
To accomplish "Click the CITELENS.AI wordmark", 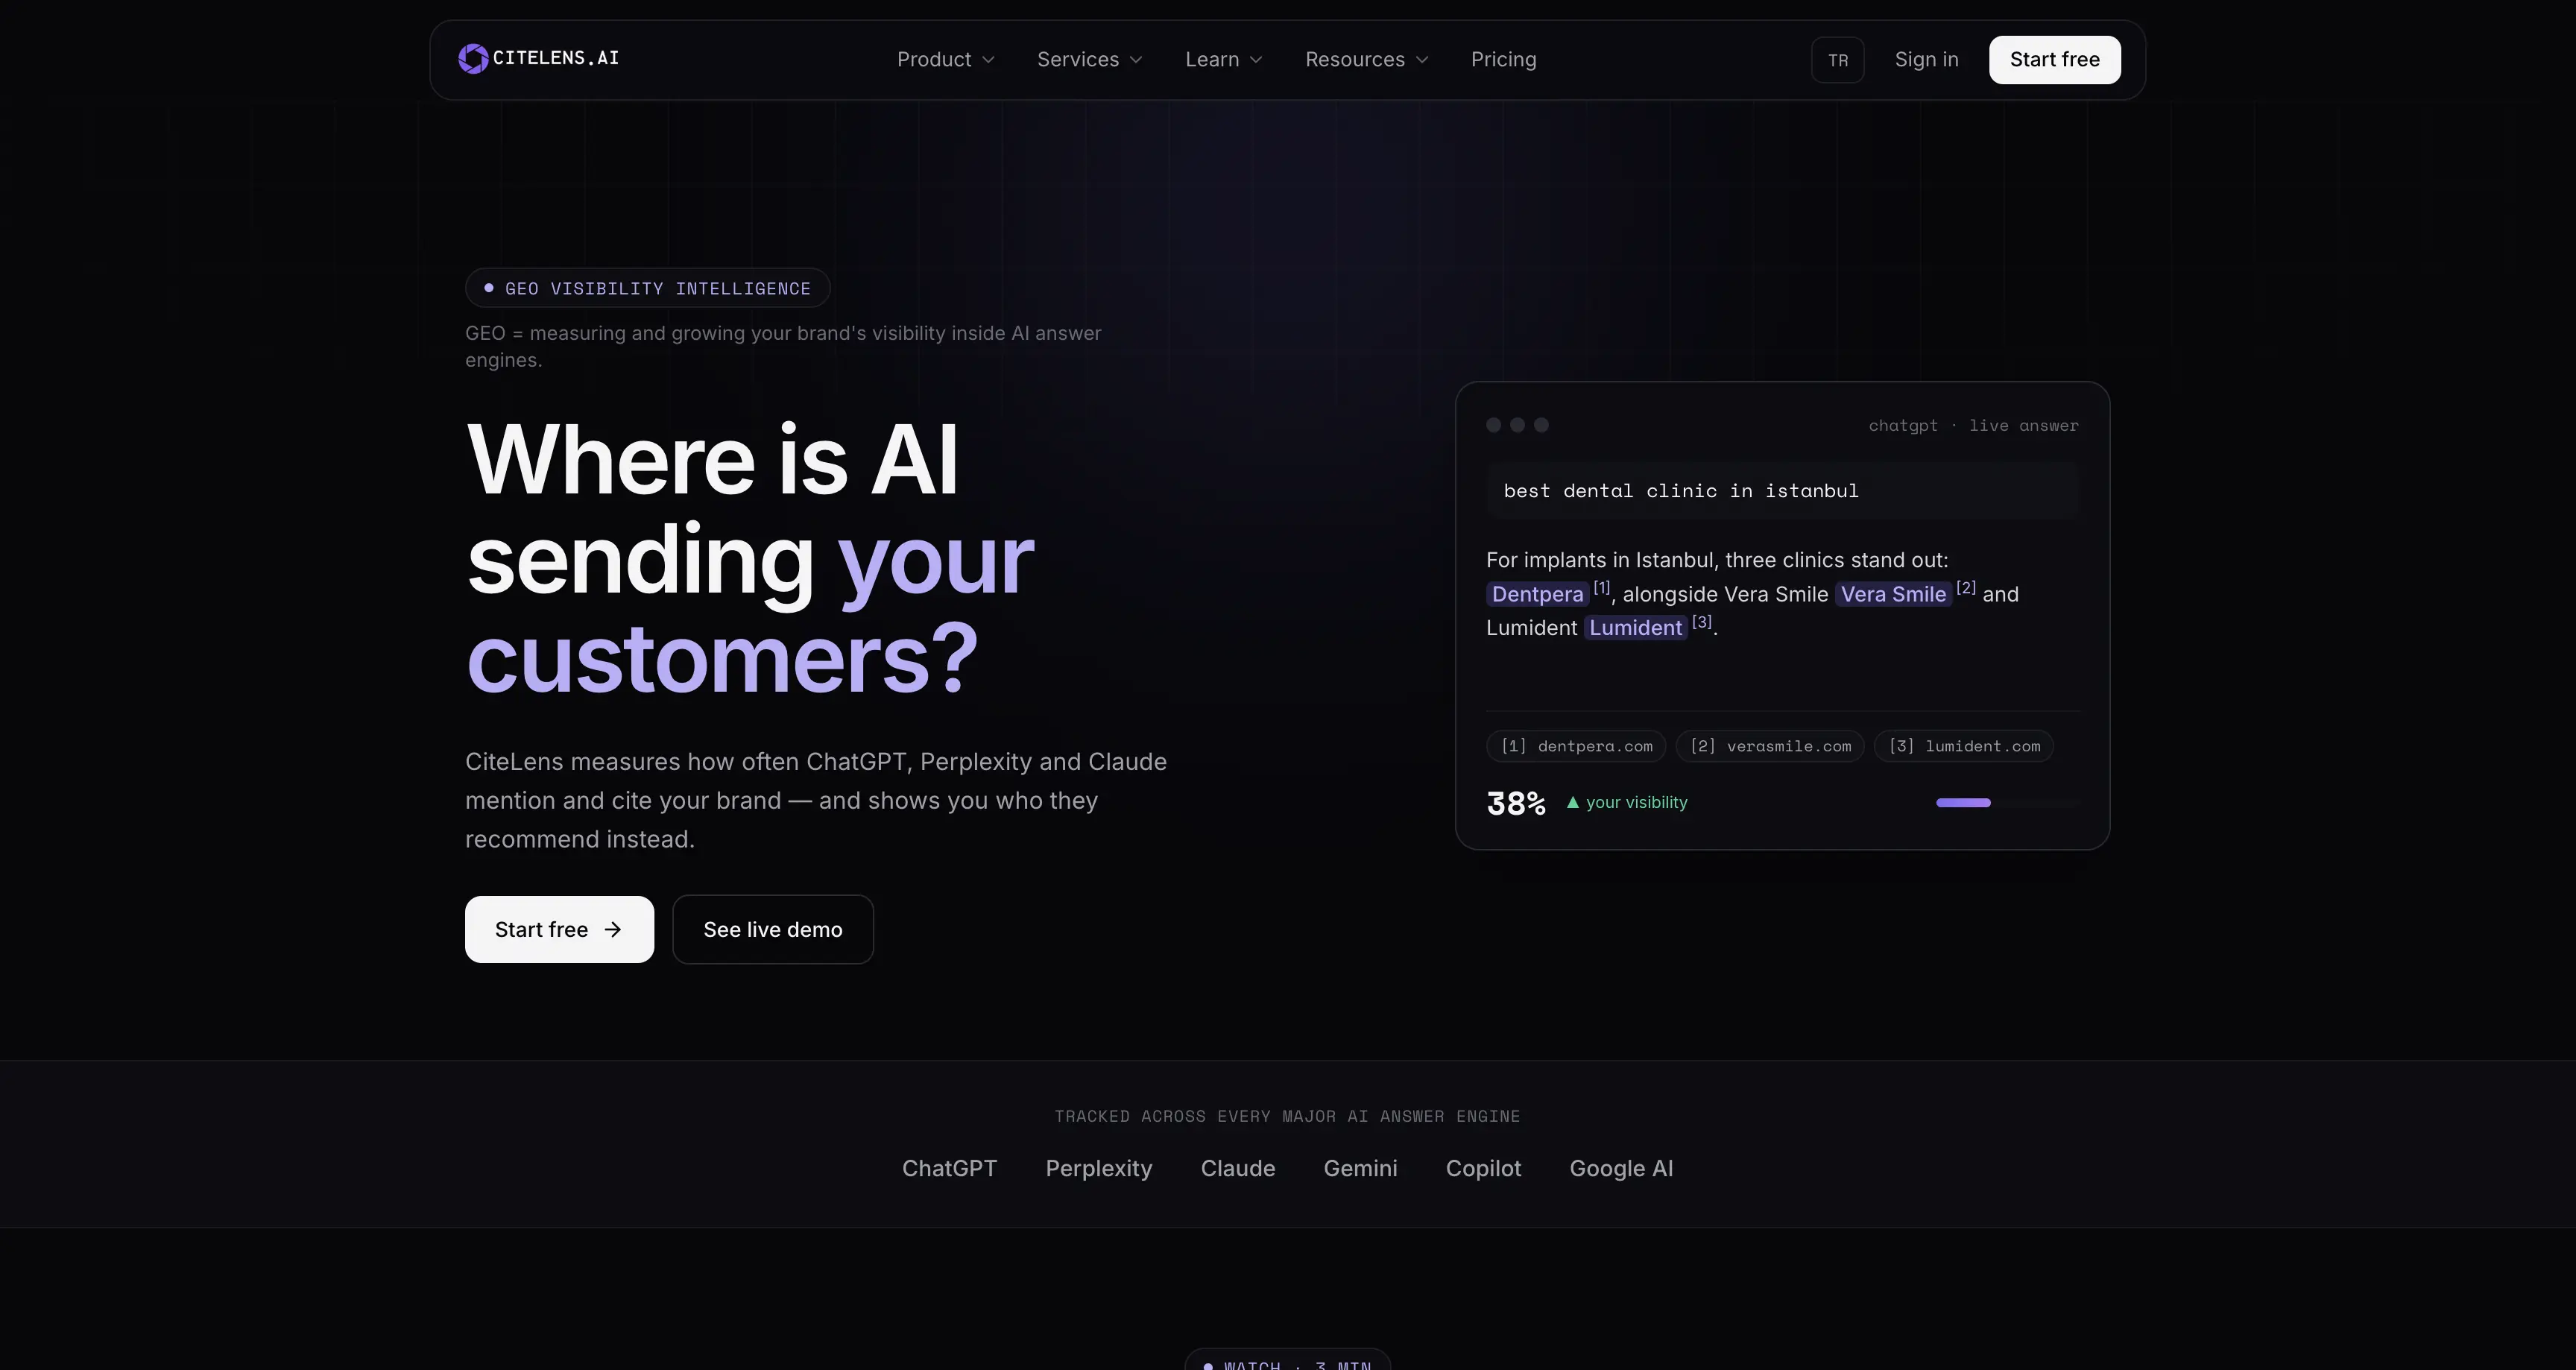I will pyautogui.click(x=556, y=58).
